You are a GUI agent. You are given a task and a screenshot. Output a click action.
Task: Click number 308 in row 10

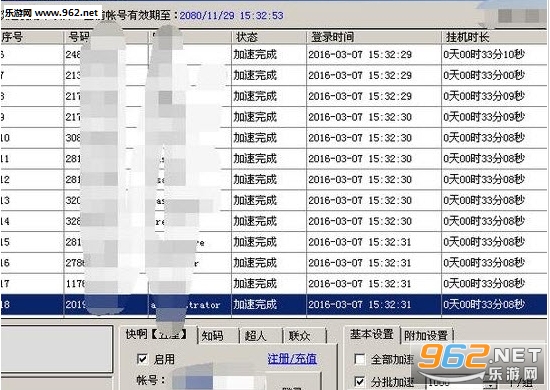click(x=73, y=137)
